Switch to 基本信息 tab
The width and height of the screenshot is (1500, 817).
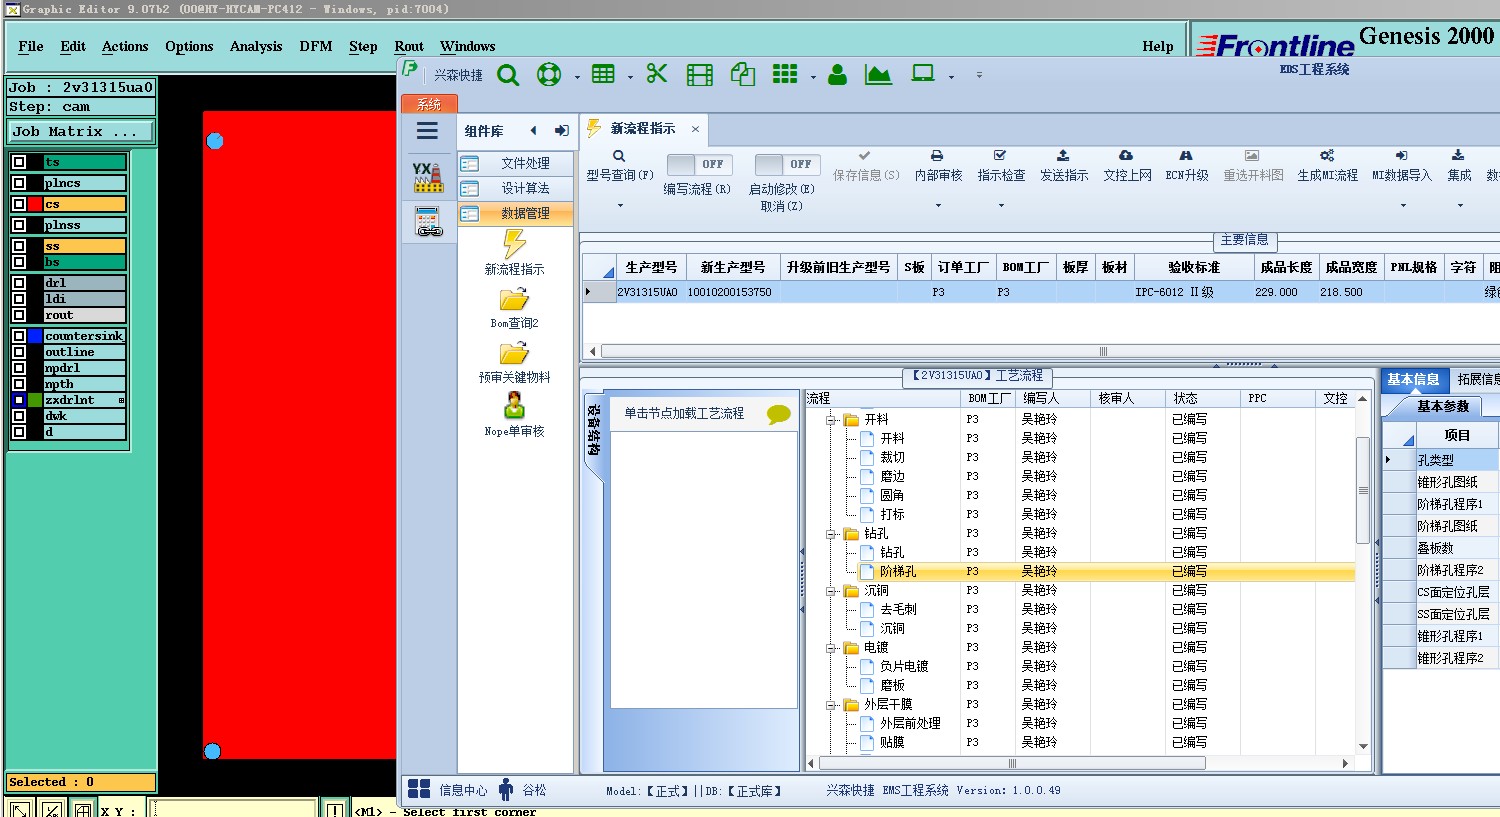click(1413, 379)
